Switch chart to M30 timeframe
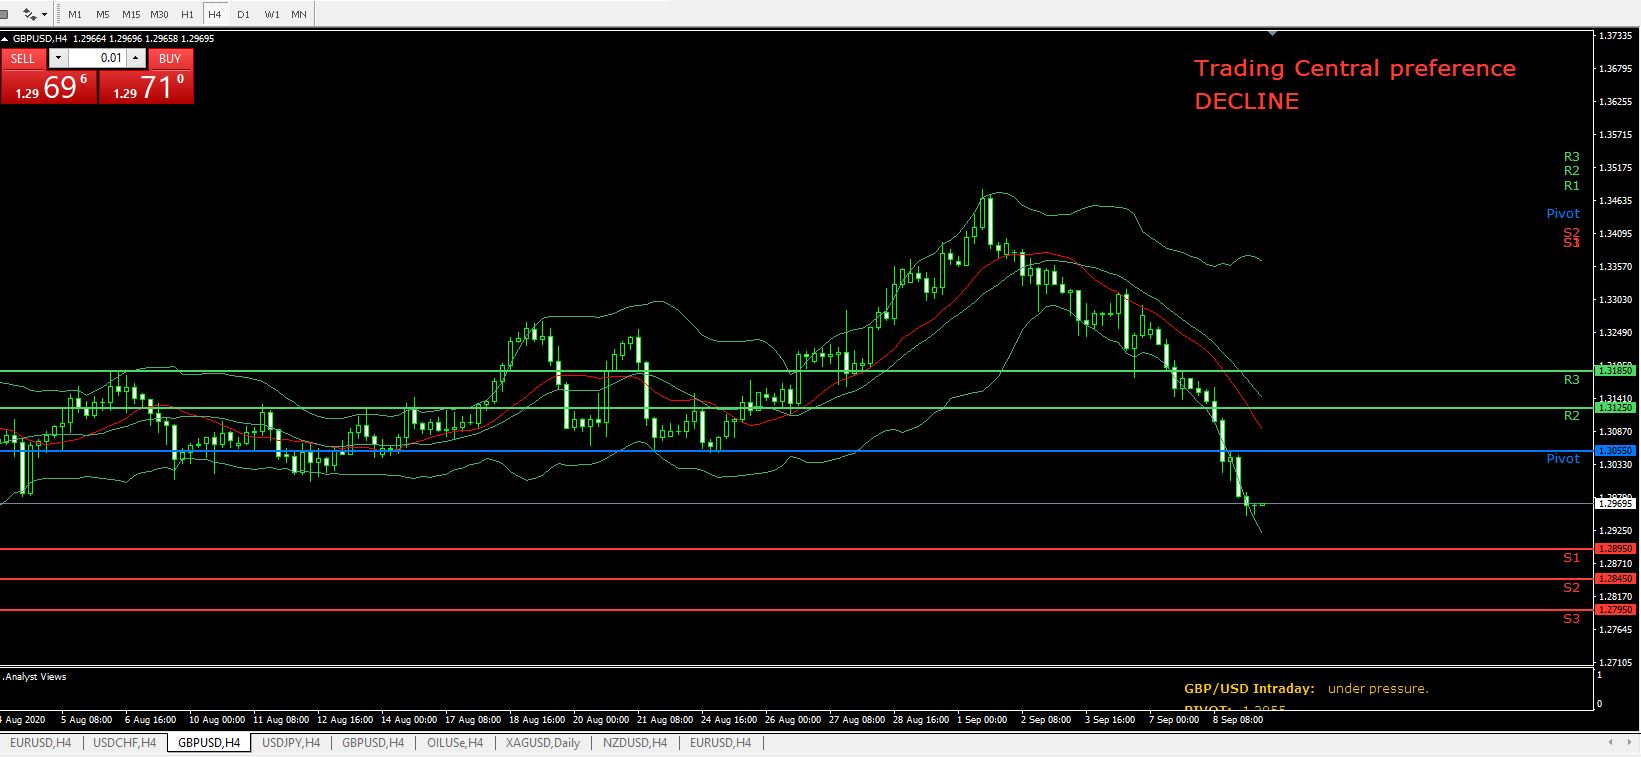The height and width of the screenshot is (757, 1641). pos(159,15)
